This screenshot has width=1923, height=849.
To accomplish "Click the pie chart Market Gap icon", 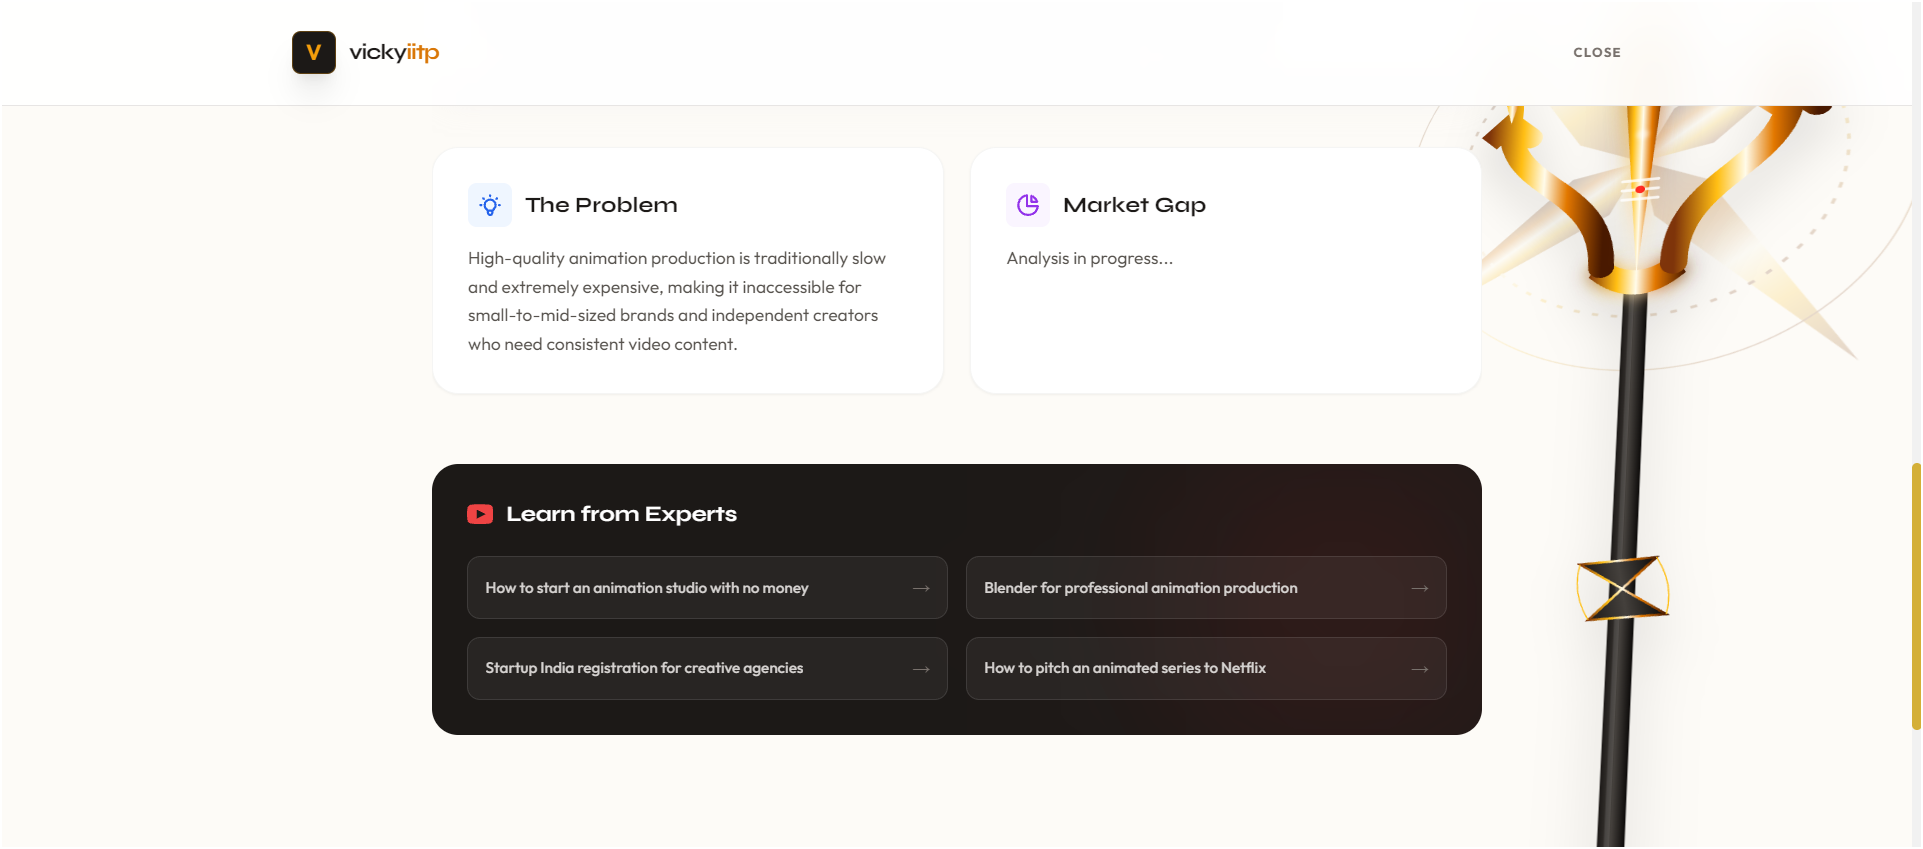I will pyautogui.click(x=1028, y=205).
